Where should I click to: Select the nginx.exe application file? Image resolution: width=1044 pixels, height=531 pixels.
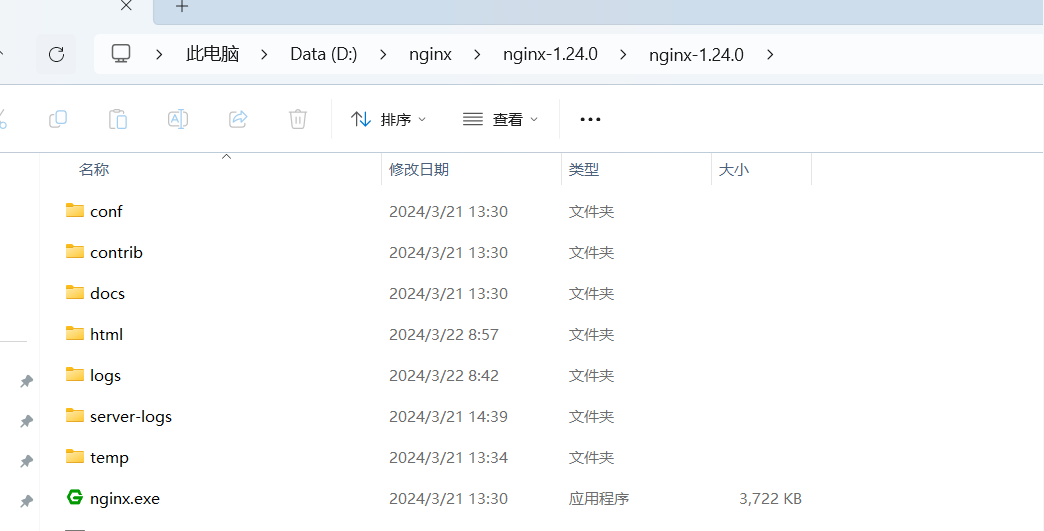pos(124,498)
